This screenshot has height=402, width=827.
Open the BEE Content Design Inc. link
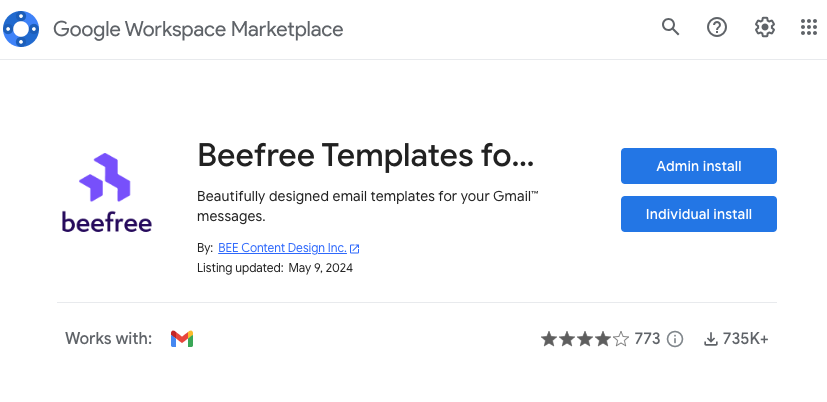click(282, 248)
